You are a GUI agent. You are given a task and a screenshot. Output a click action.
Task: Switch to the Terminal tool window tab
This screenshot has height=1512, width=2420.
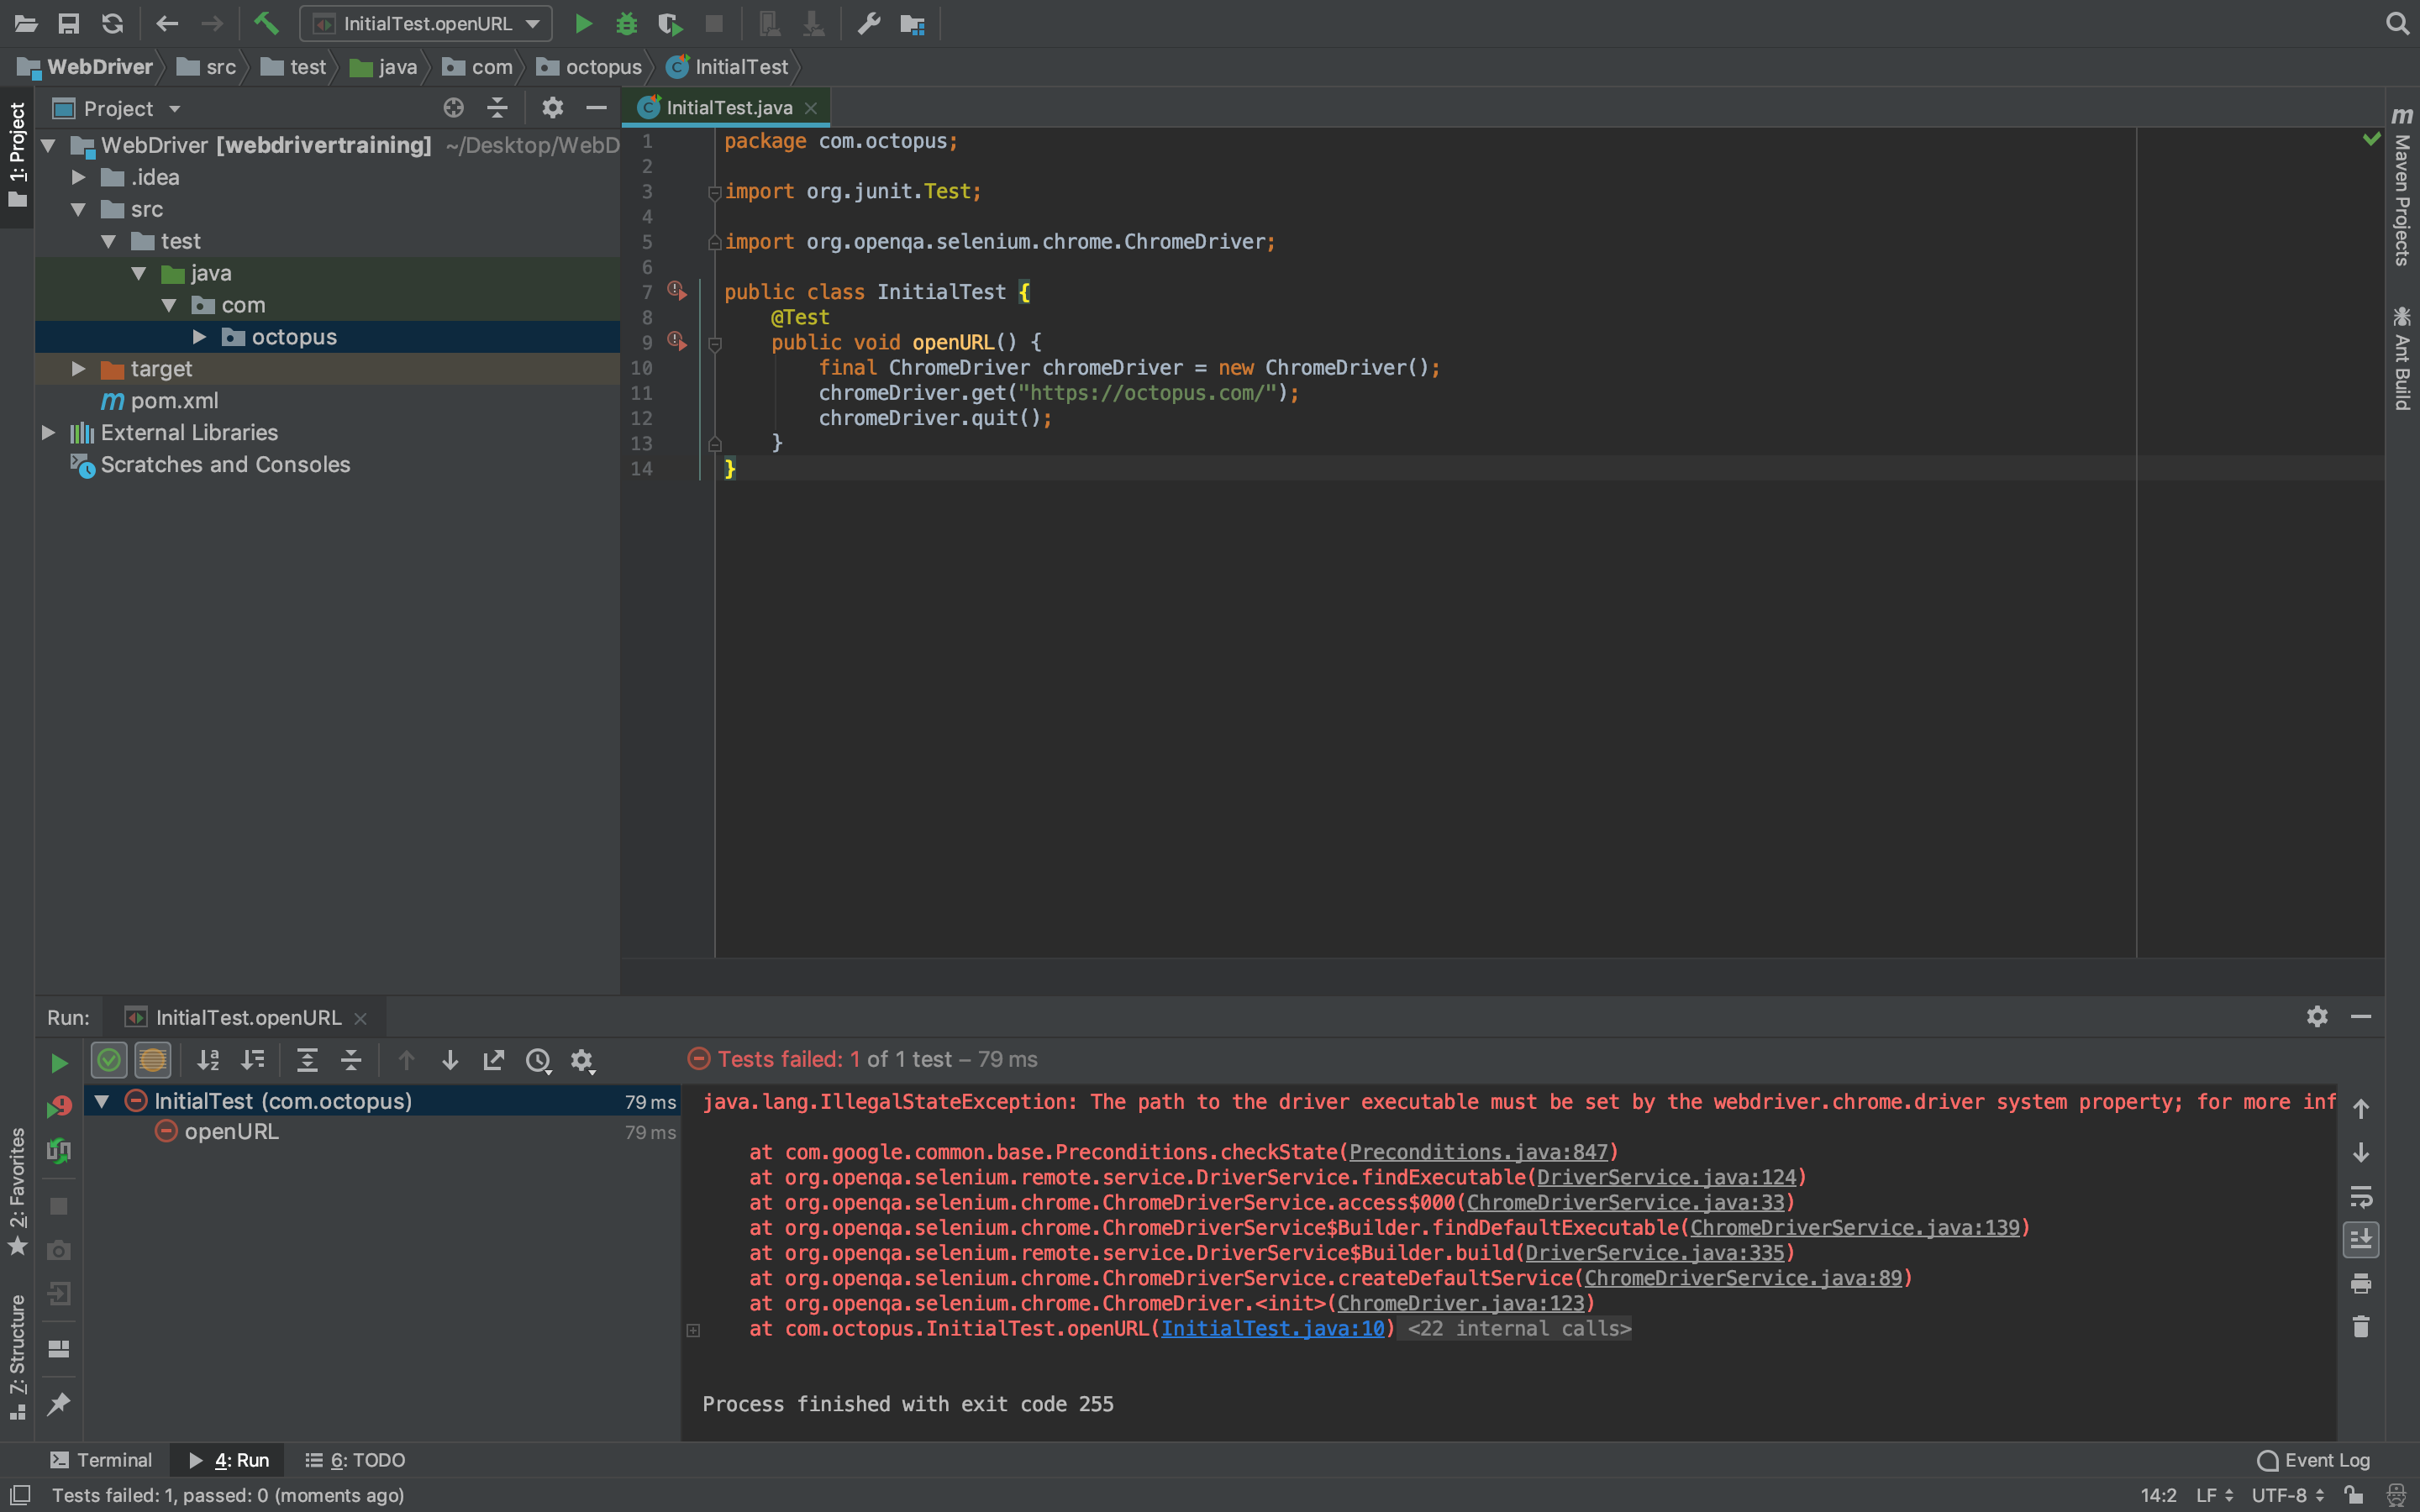pyautogui.click(x=101, y=1460)
